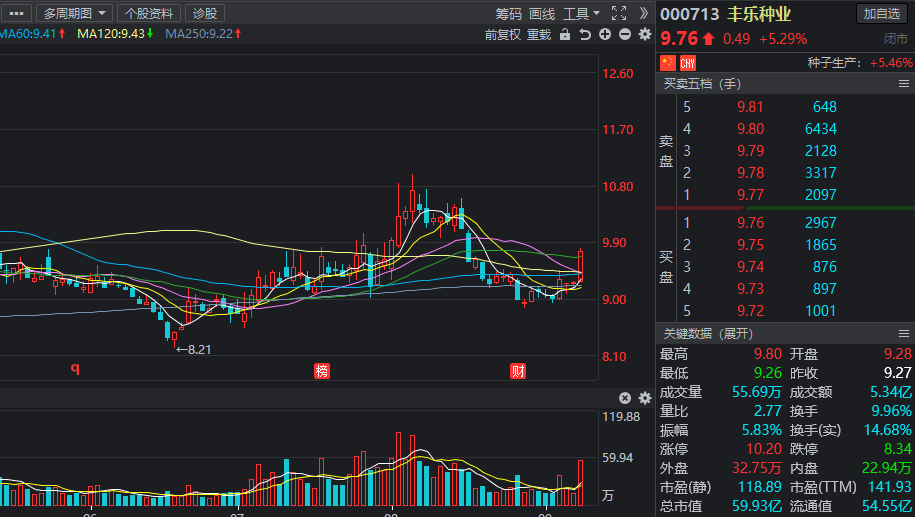Collapse the panel with double chevron

[x=644, y=13]
